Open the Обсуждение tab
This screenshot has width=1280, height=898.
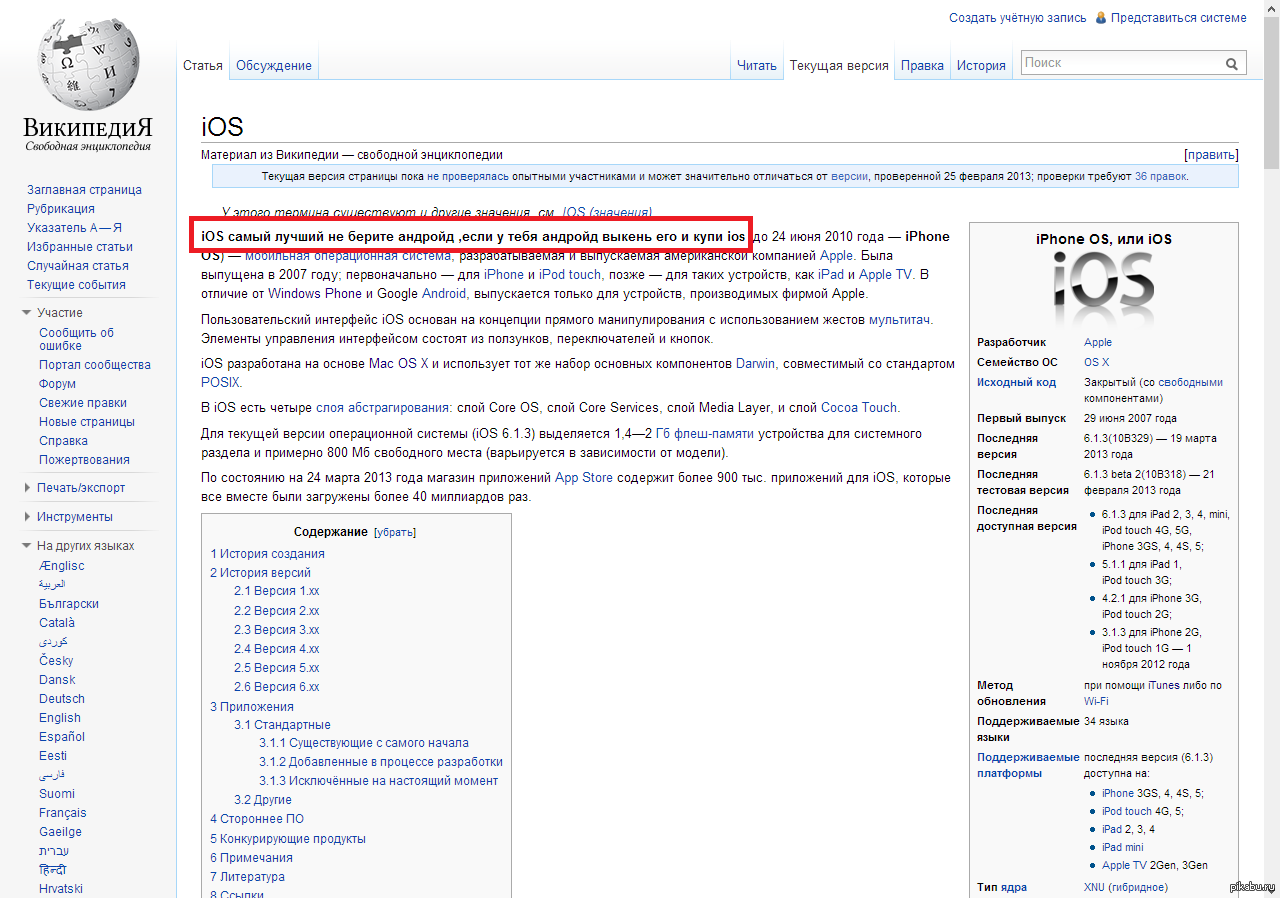(x=274, y=65)
